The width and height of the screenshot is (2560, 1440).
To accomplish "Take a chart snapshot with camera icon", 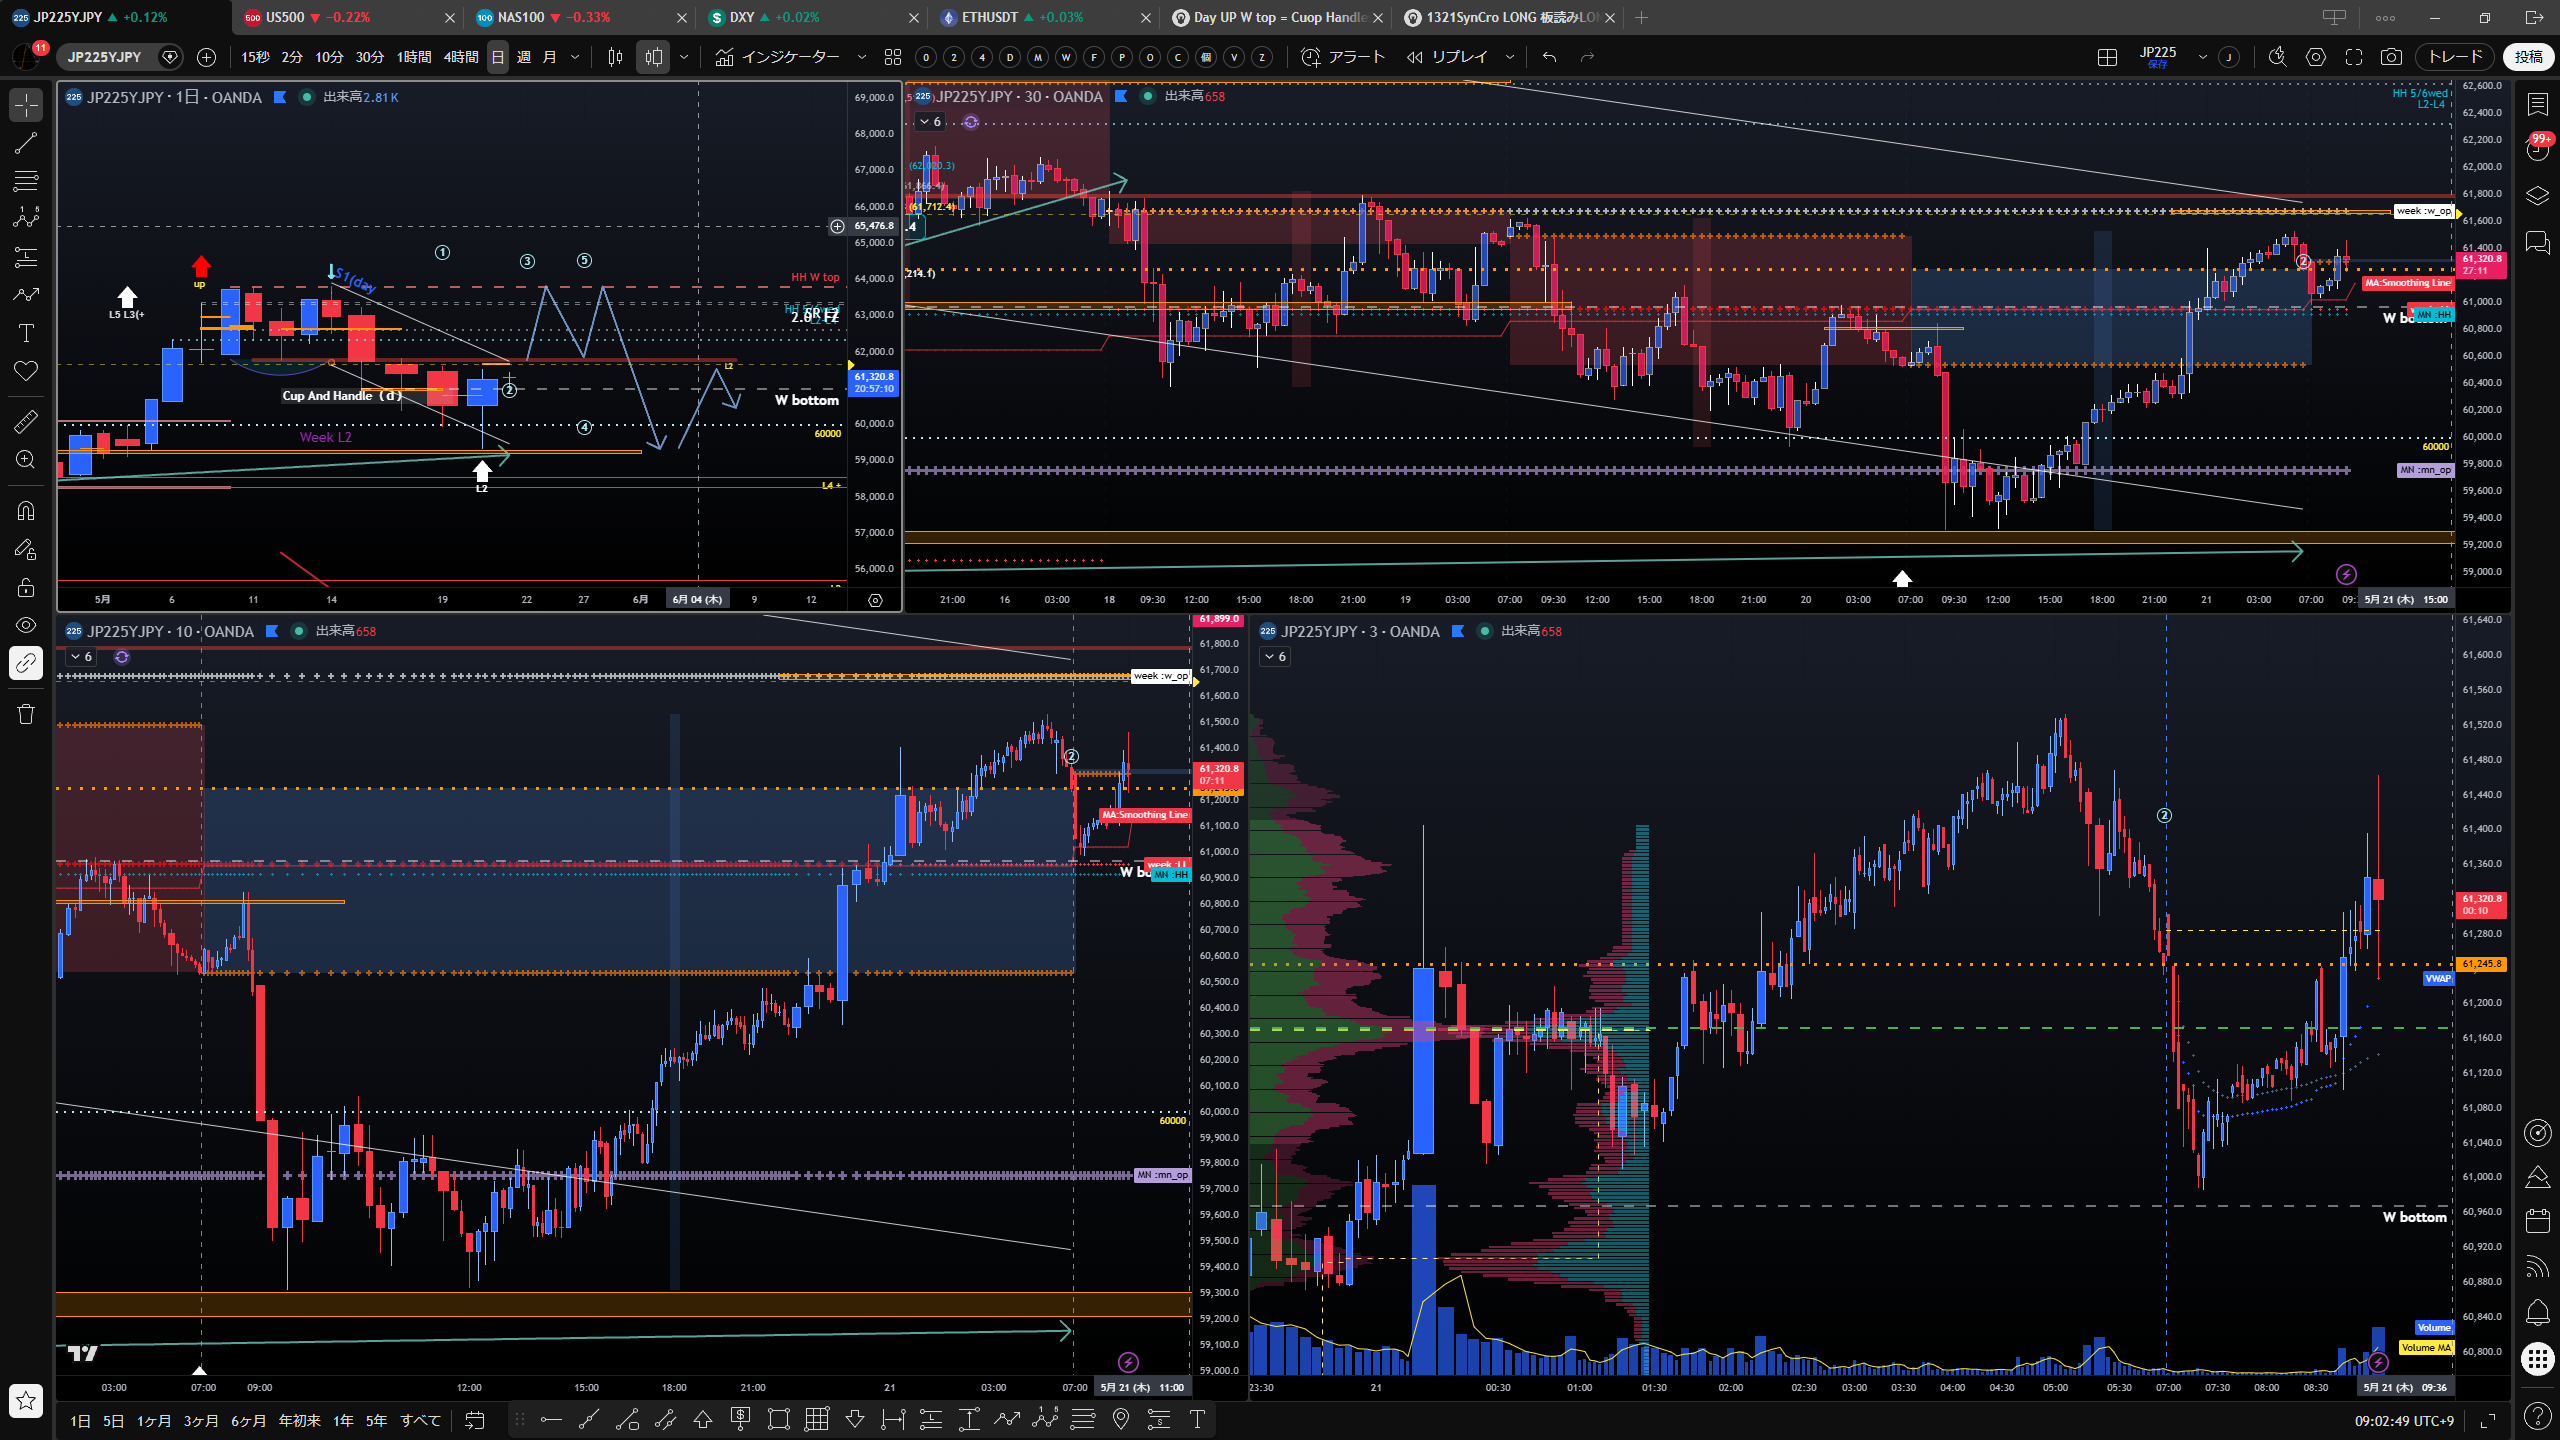I will [2391, 57].
